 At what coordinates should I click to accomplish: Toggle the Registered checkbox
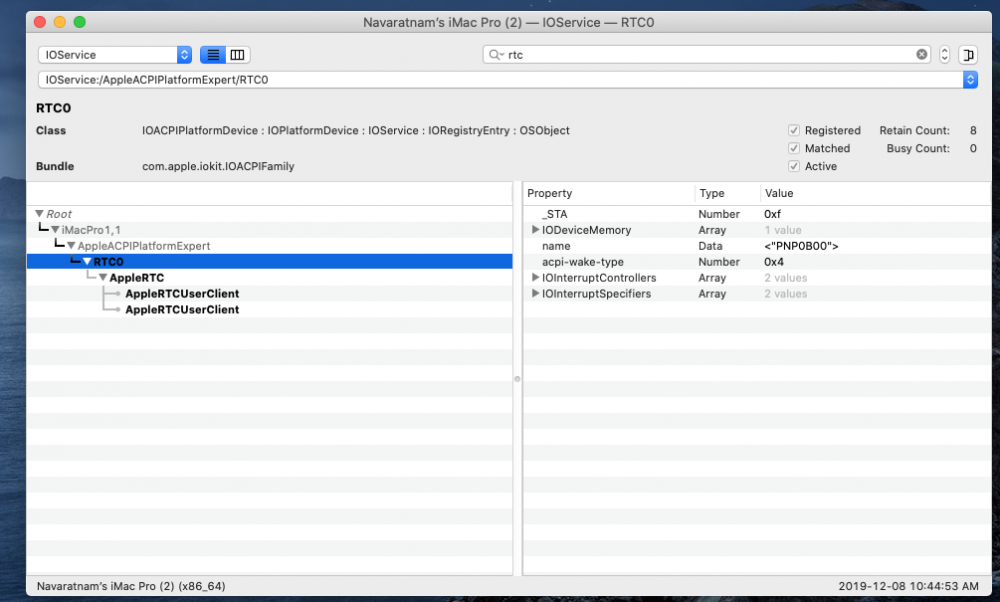tap(793, 130)
